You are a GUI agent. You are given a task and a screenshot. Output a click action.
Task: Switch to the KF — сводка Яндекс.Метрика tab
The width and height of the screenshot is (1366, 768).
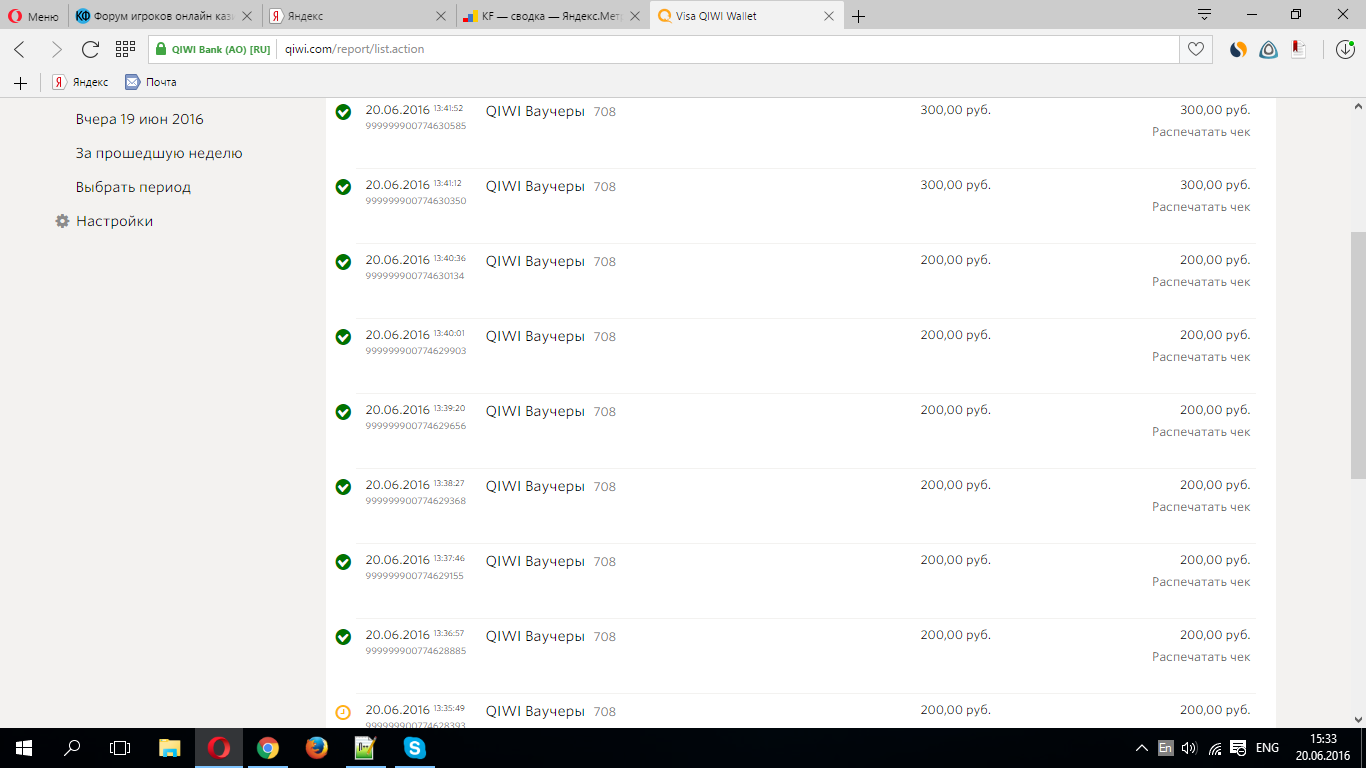coord(552,16)
